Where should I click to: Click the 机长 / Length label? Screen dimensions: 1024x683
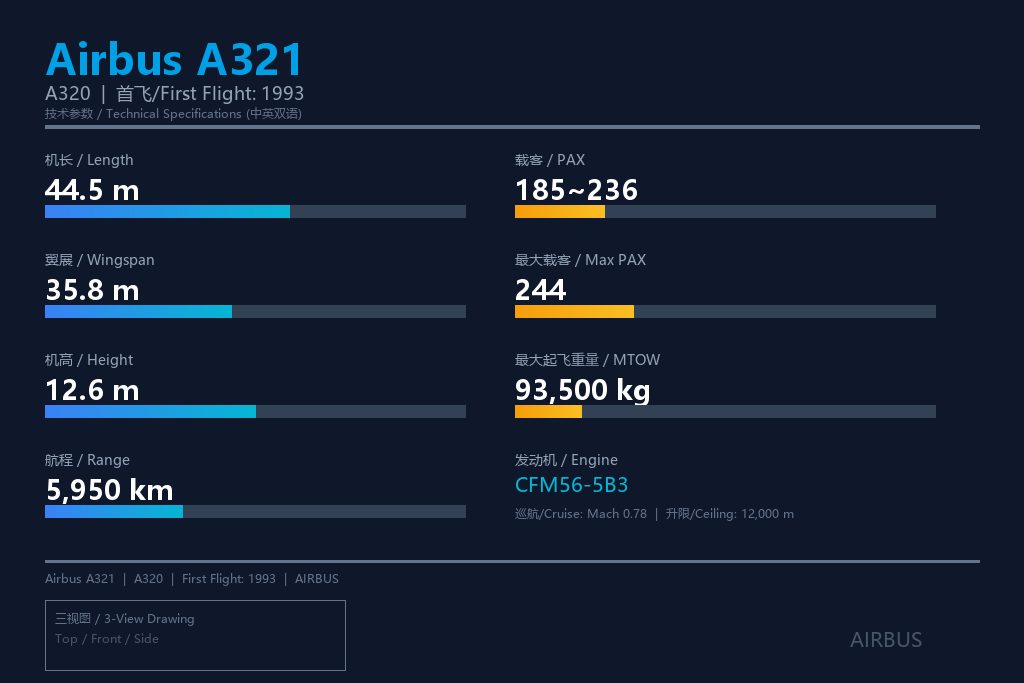[89, 160]
